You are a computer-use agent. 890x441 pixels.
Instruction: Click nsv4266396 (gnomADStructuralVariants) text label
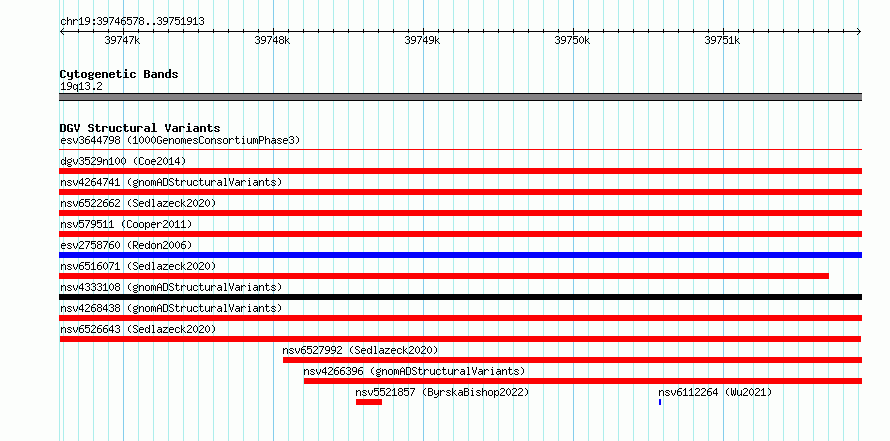414,371
